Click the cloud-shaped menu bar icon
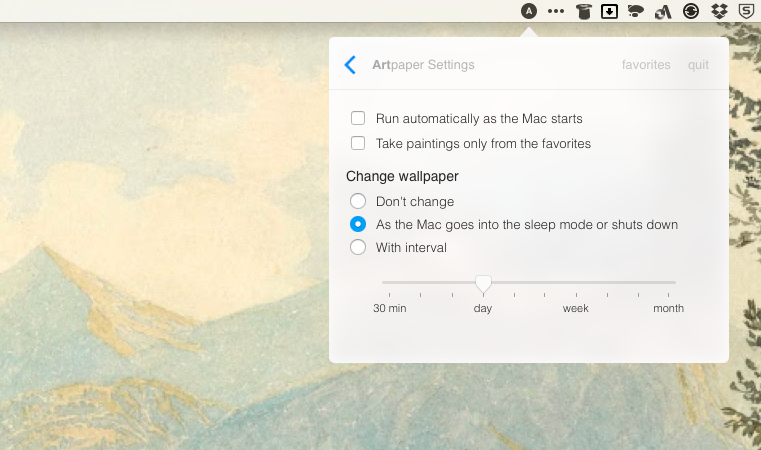 pos(635,11)
